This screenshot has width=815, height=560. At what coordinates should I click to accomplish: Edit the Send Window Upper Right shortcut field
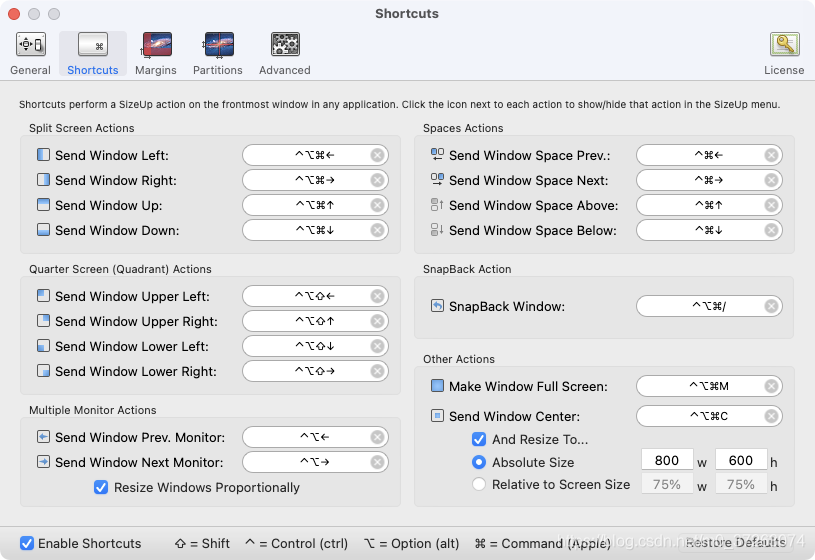[x=316, y=321]
